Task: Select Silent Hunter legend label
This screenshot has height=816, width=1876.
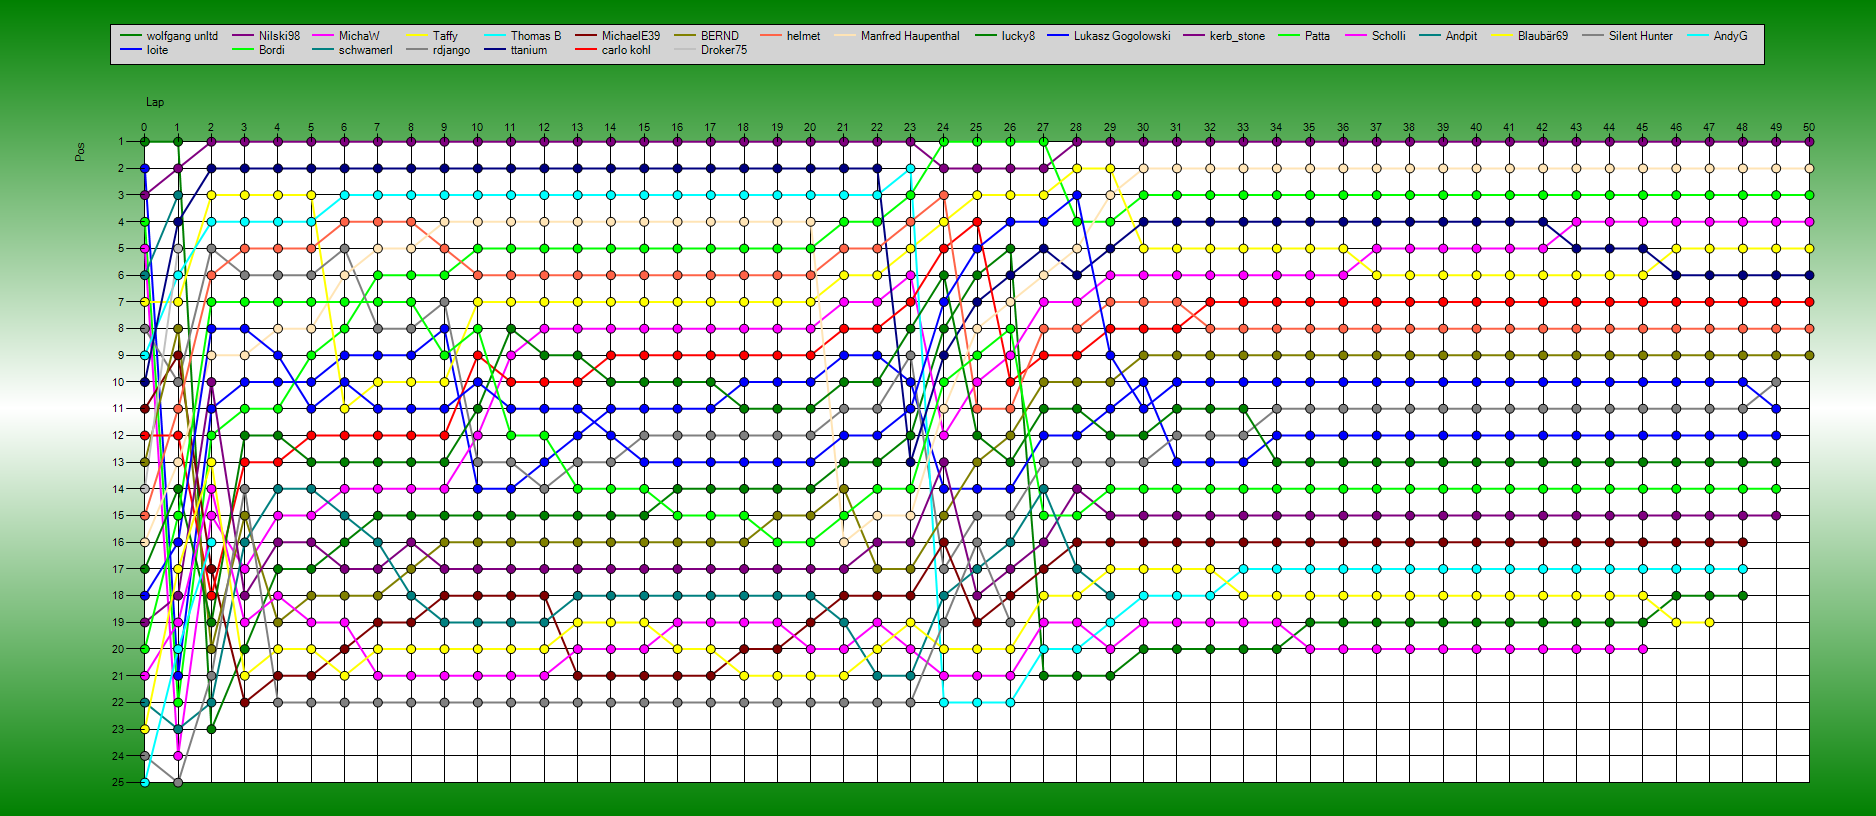Action: (x=1640, y=36)
